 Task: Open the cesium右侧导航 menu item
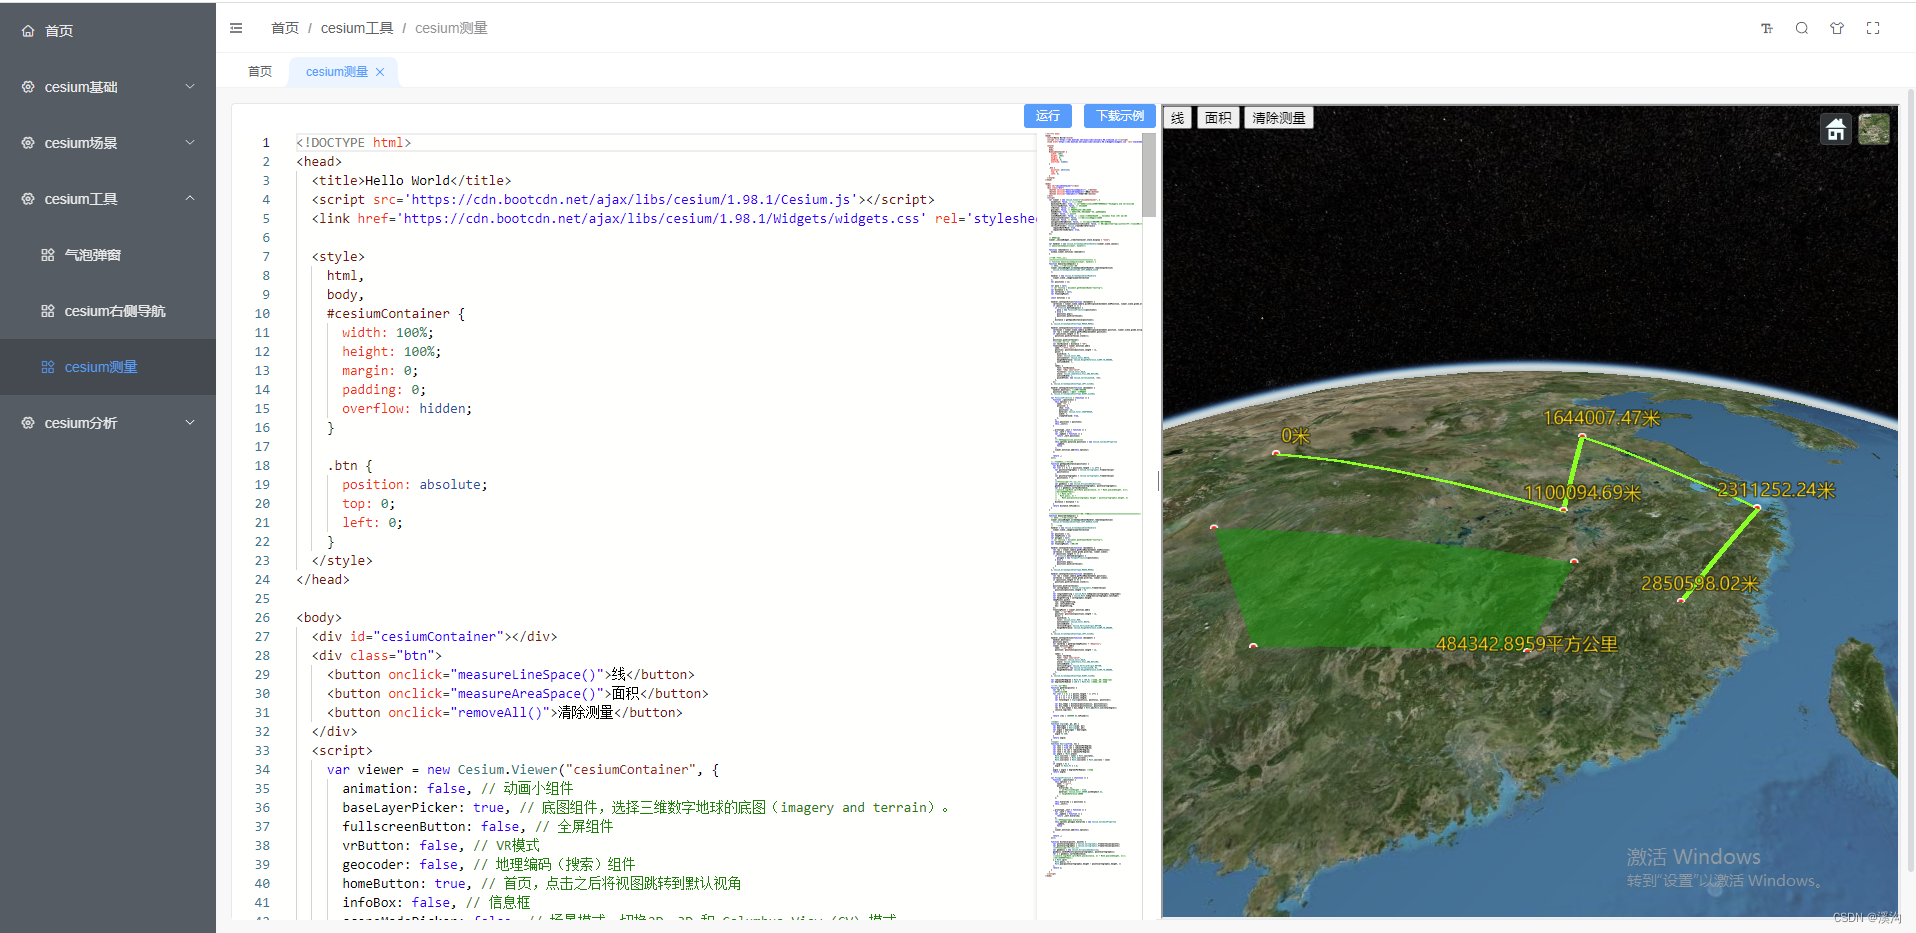pyautogui.click(x=108, y=311)
